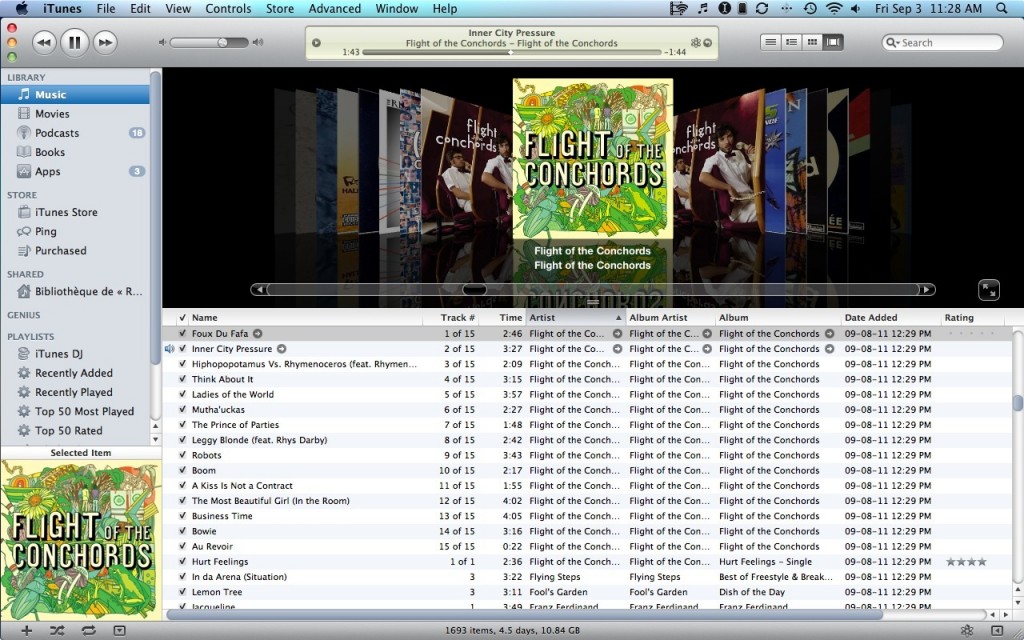1024x640 pixels.
Task: Open the Store menu
Action: tap(280, 8)
